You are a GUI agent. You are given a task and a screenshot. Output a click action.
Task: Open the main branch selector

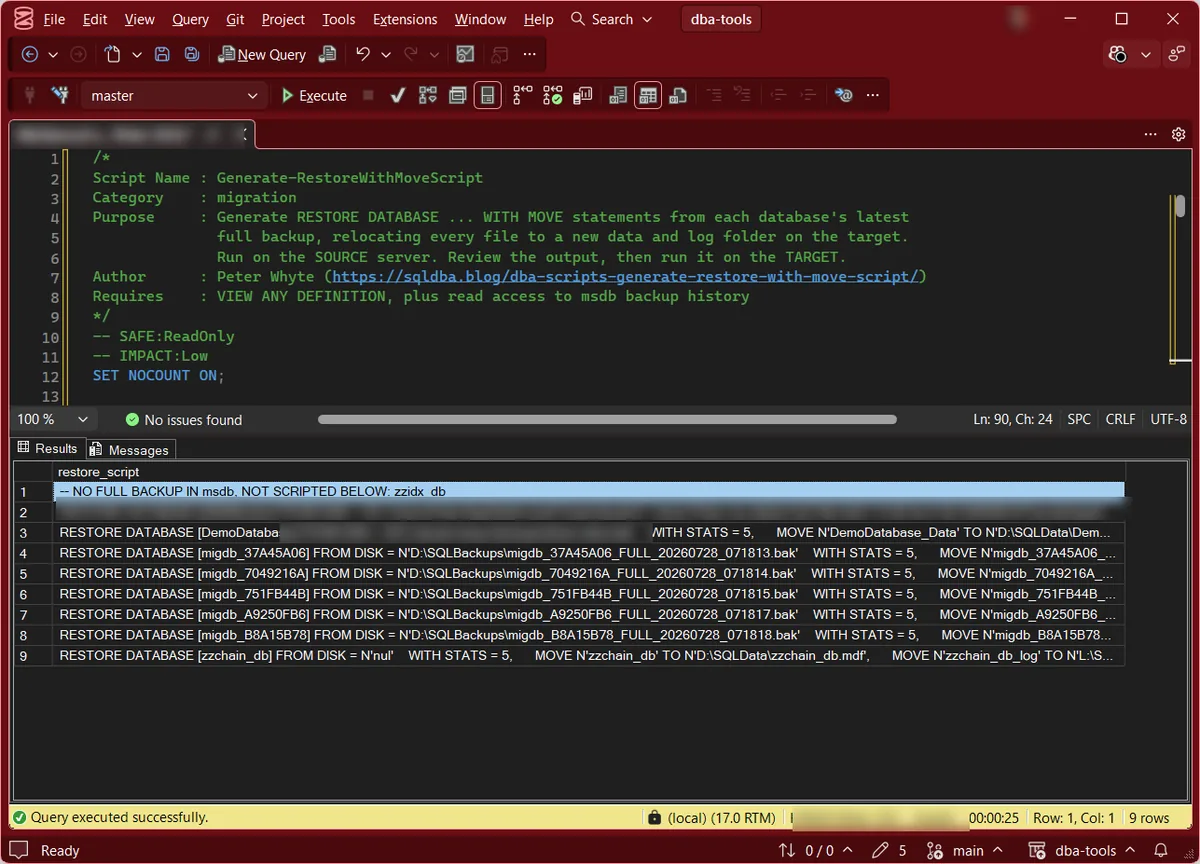pyautogui.click(x=966, y=851)
